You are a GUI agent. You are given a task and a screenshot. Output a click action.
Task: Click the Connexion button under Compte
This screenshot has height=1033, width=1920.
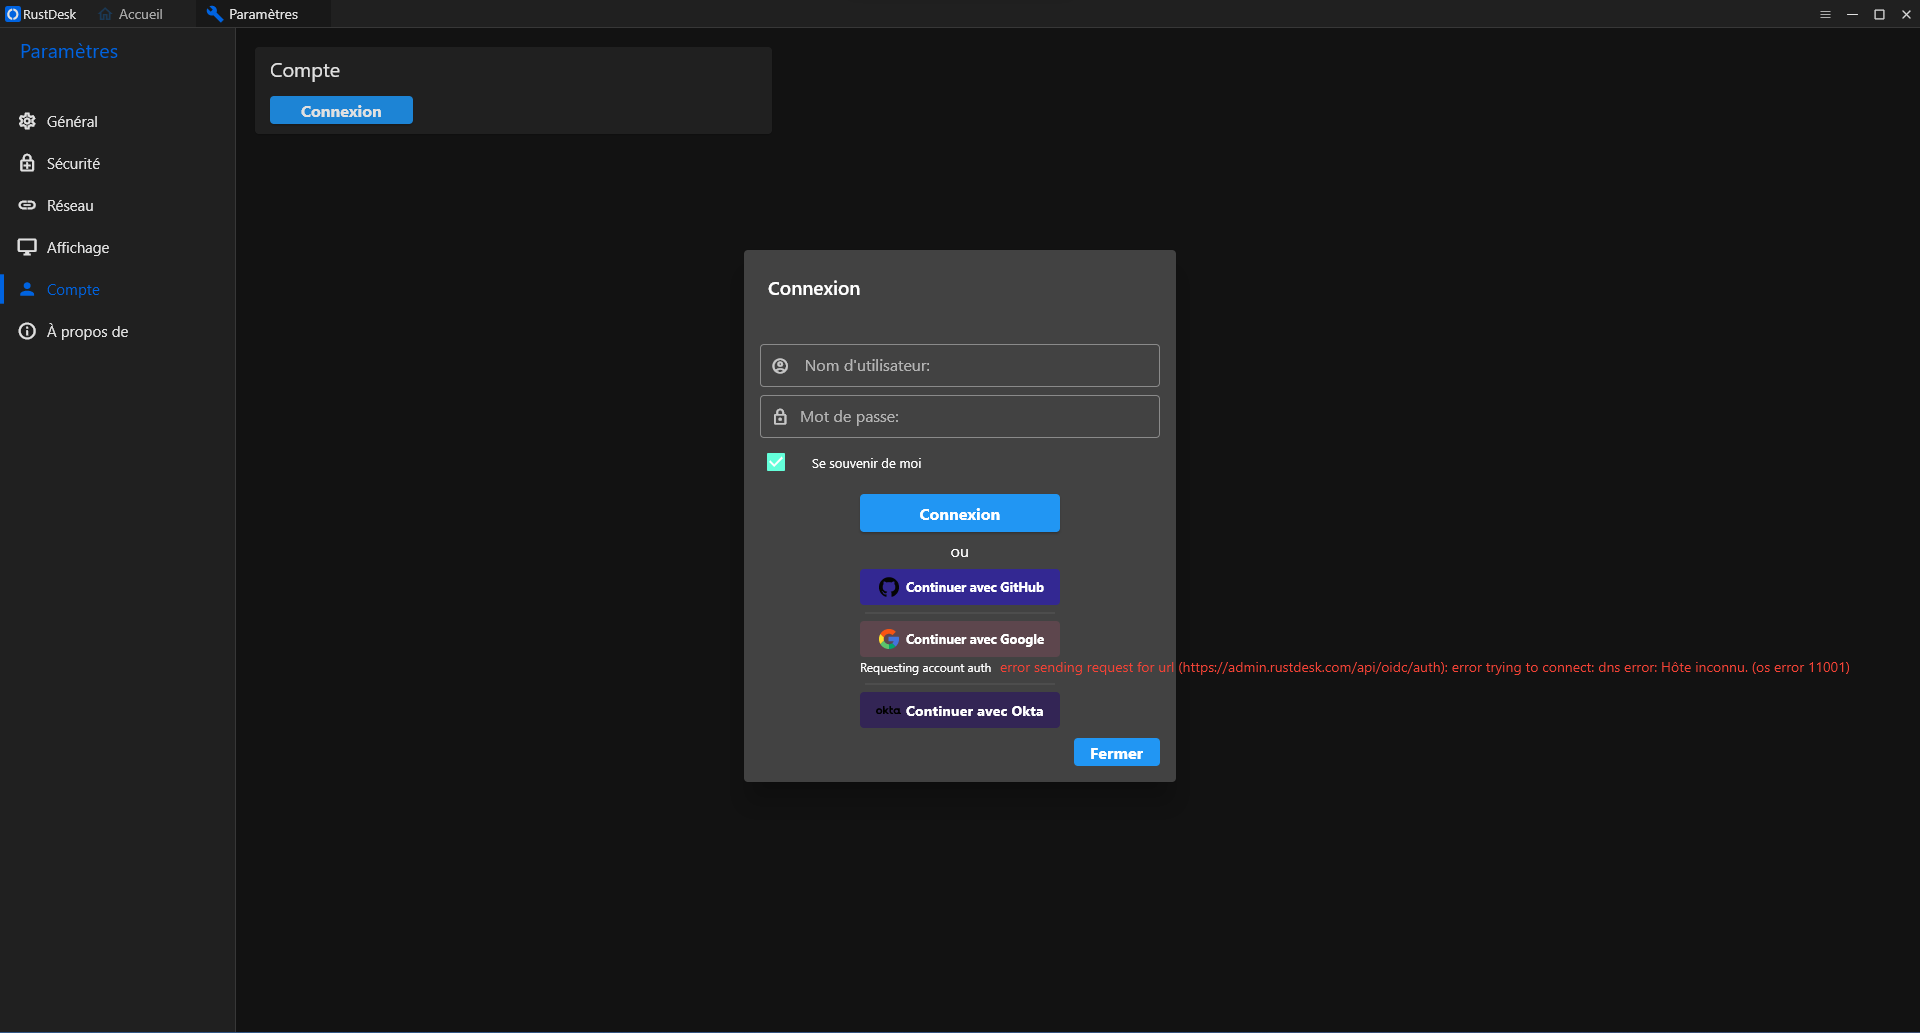(341, 111)
